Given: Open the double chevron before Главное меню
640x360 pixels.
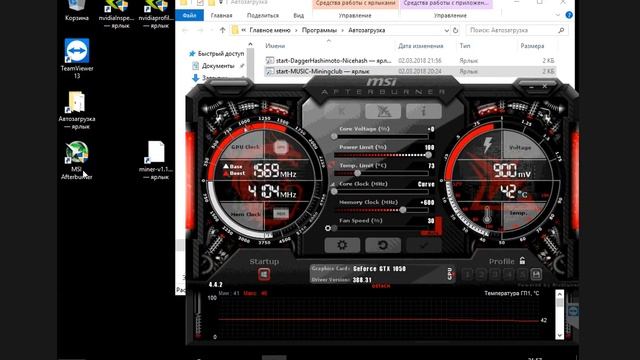Looking at the screenshot, I should (244, 30).
